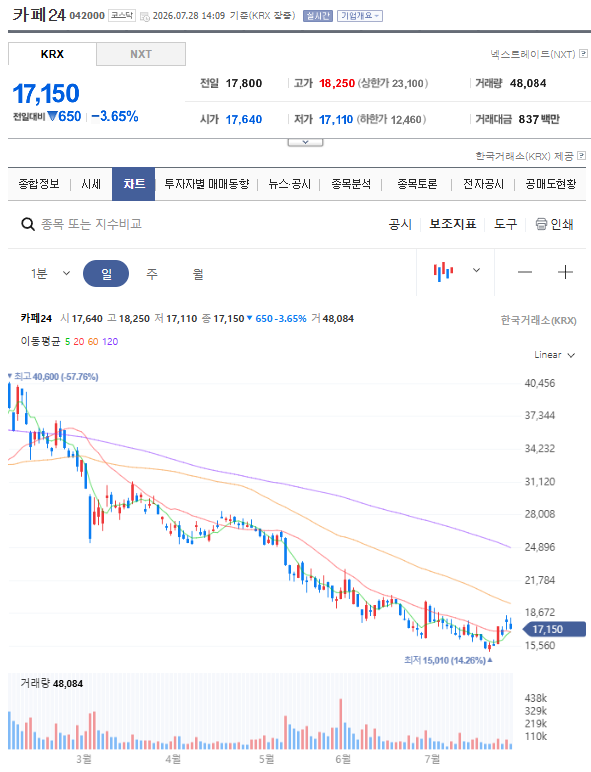This screenshot has height=772, width=591.
Task: Open the 한국거래소(KRX) 제공 help icon
Action: pos(582,156)
